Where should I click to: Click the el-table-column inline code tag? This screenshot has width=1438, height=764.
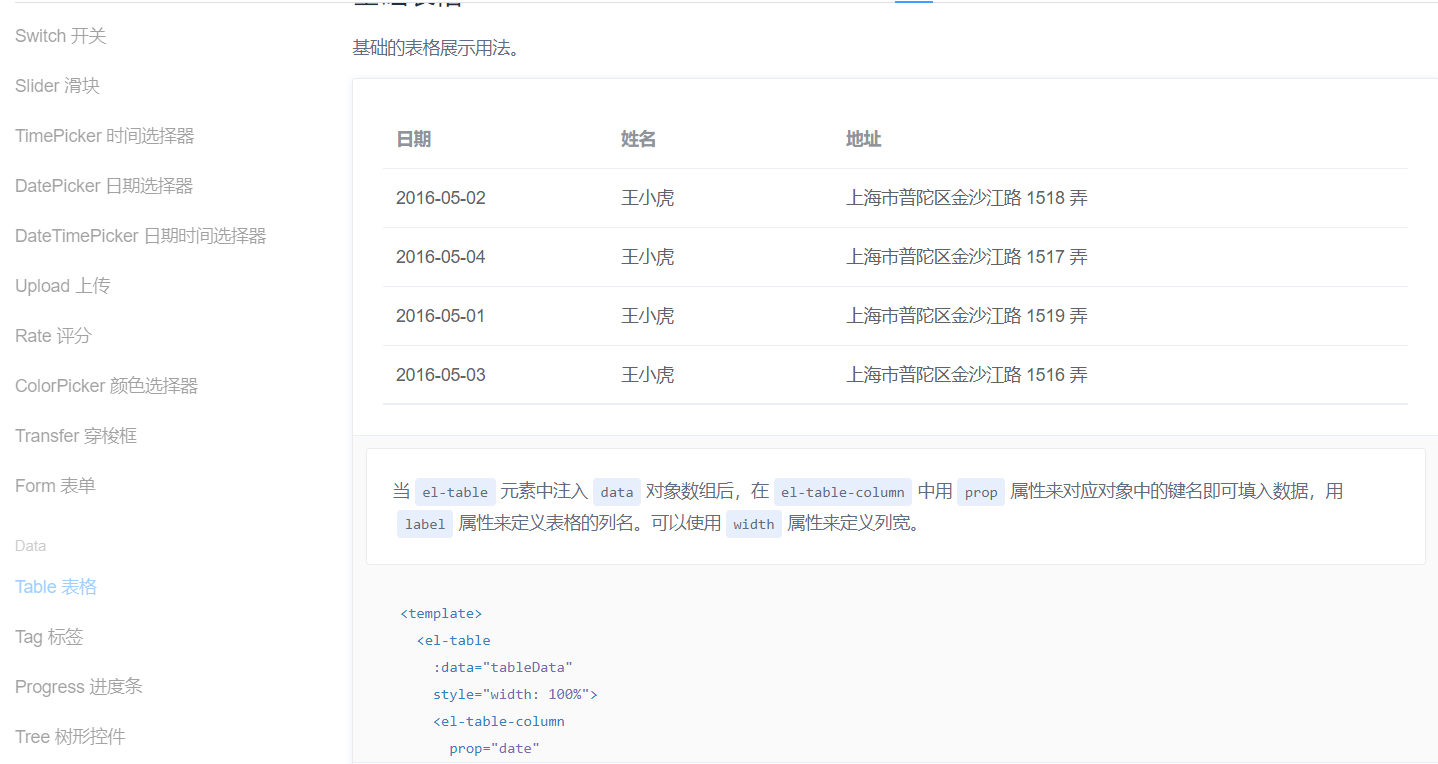point(843,492)
